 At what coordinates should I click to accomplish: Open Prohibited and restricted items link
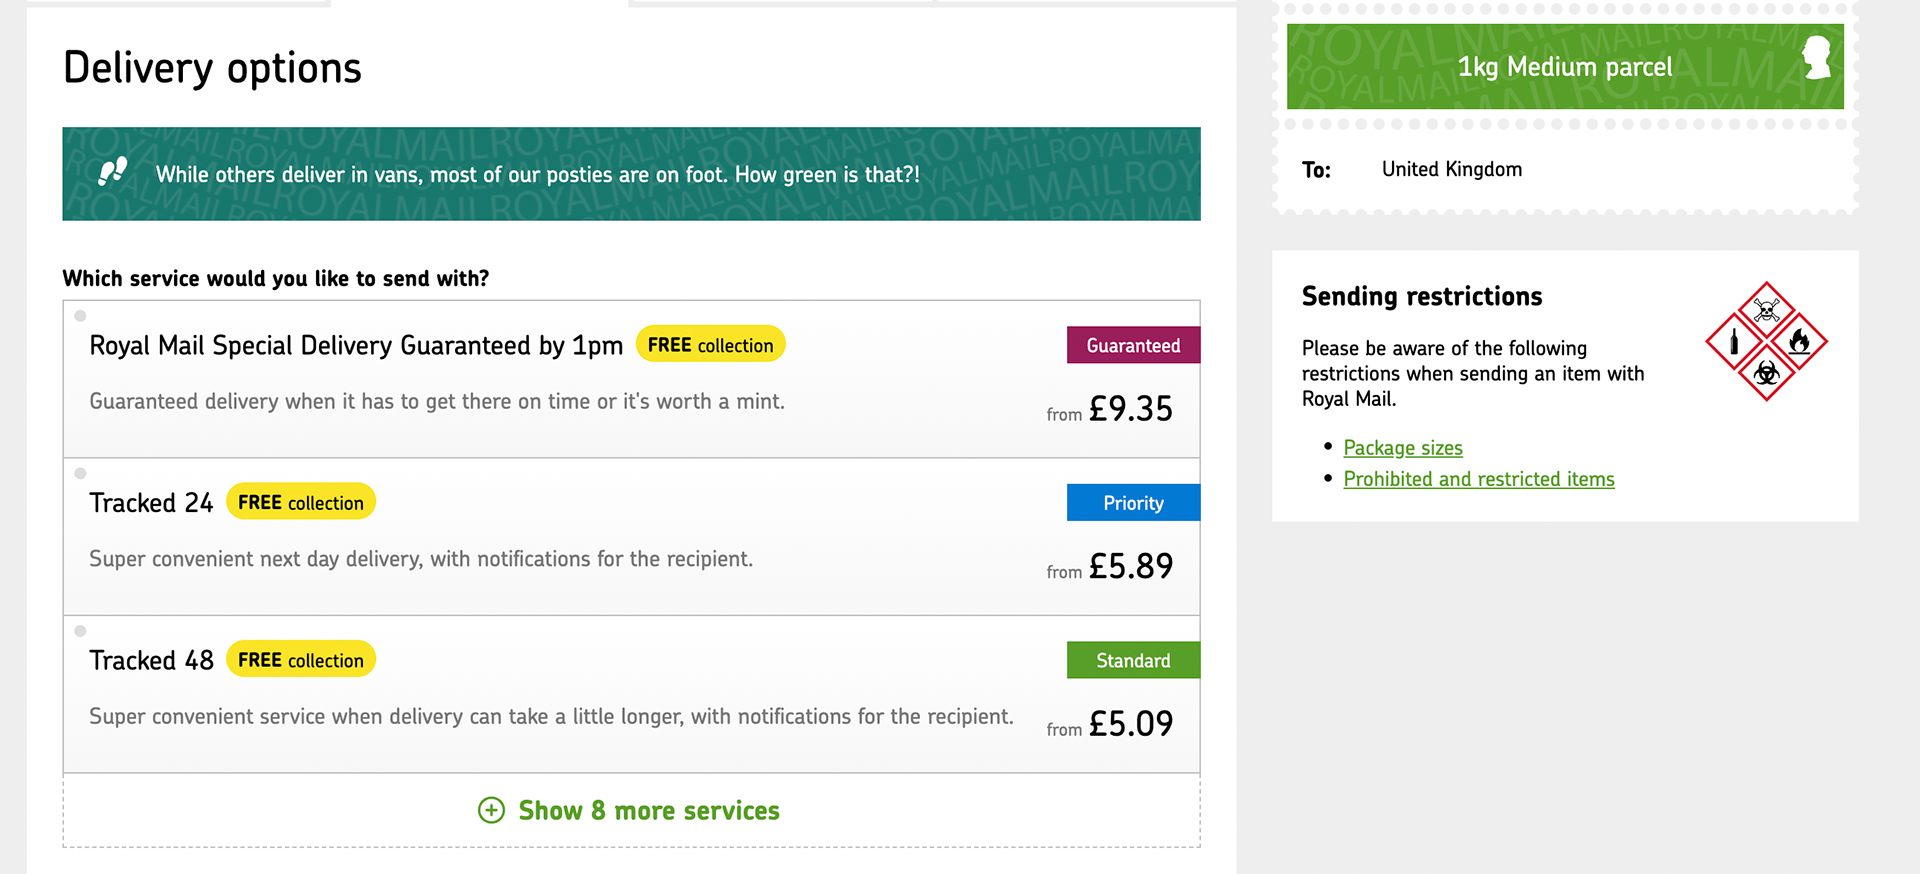pyautogui.click(x=1479, y=479)
